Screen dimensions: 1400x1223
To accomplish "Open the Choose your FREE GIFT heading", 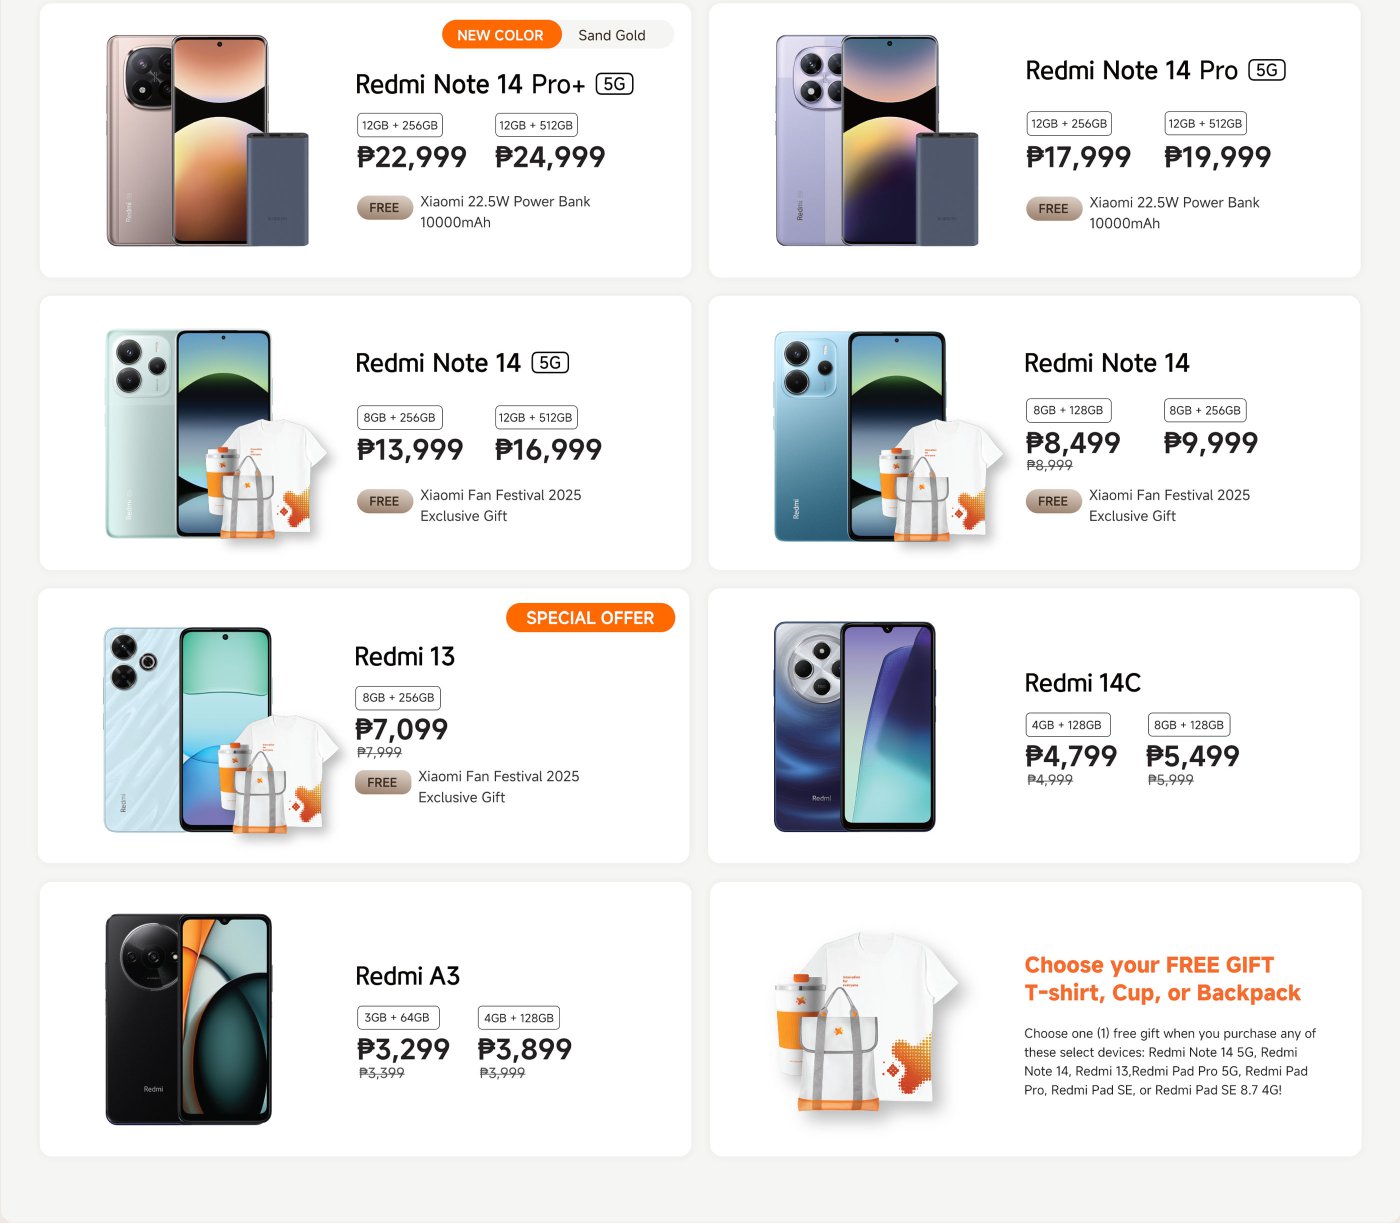I will pos(1162,979).
